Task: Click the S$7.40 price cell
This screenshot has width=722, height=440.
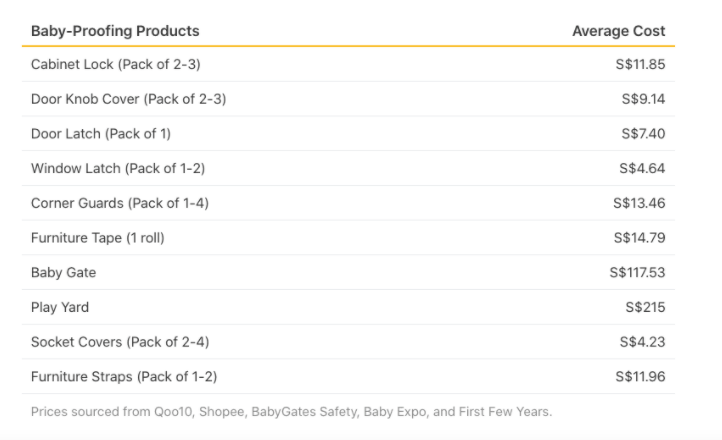Action: point(645,134)
